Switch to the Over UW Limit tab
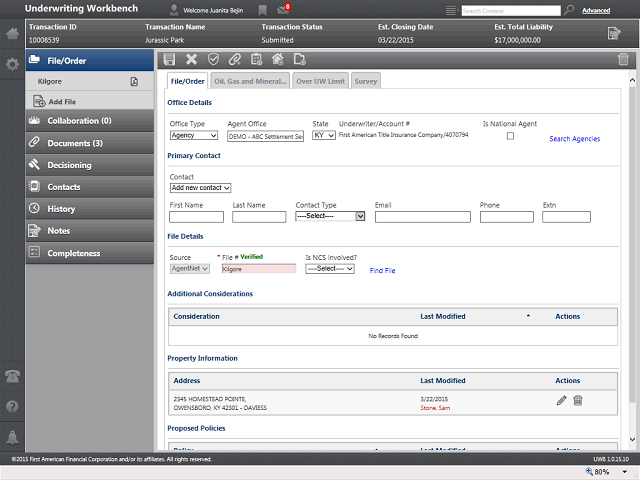This screenshot has width=640, height=480. (320, 81)
